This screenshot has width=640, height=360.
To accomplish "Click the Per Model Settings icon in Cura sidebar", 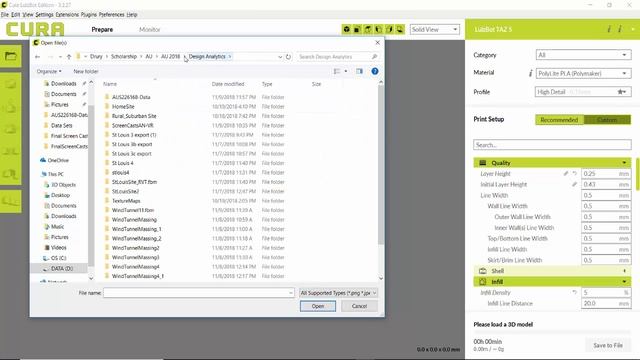I will point(11,175).
